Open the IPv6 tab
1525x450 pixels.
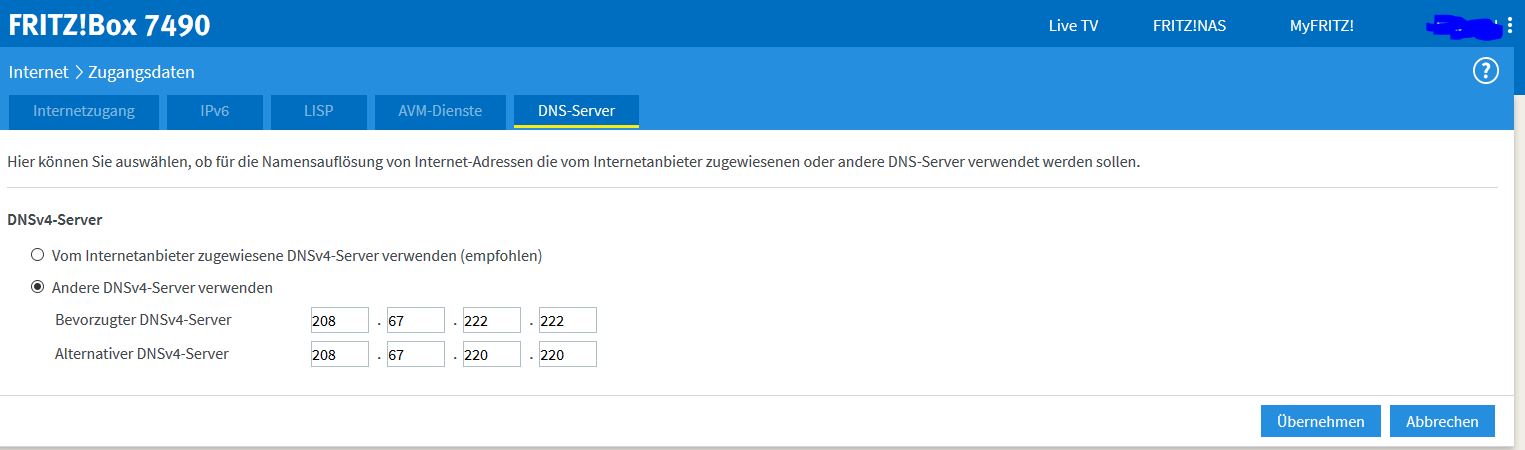(x=214, y=111)
